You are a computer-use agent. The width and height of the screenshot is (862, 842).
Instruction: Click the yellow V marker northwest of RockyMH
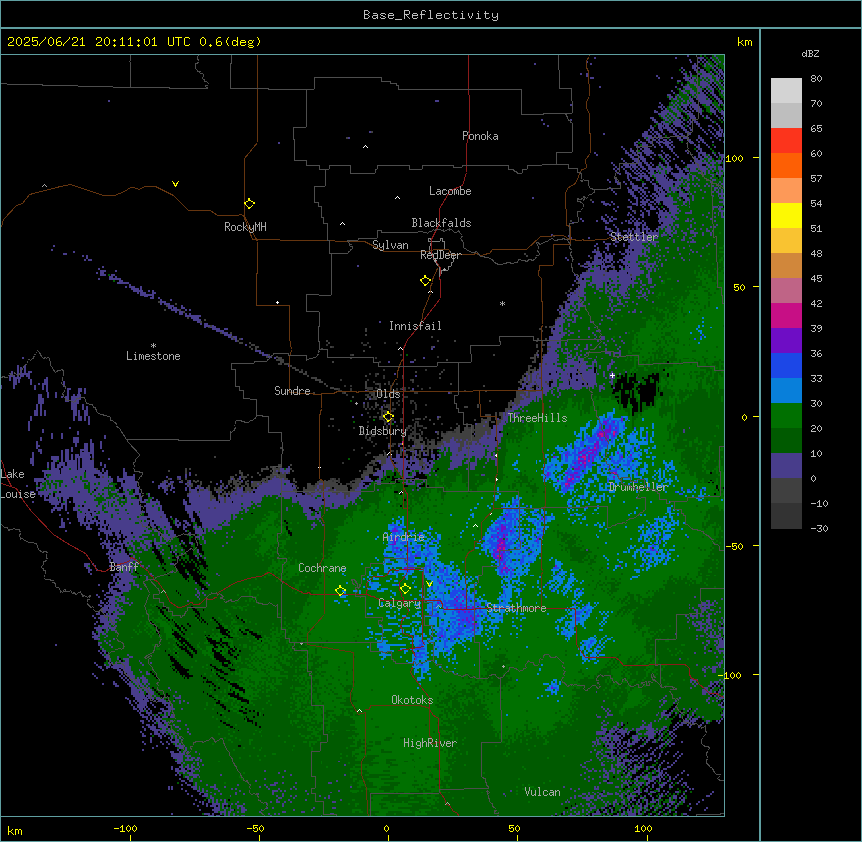(175, 184)
